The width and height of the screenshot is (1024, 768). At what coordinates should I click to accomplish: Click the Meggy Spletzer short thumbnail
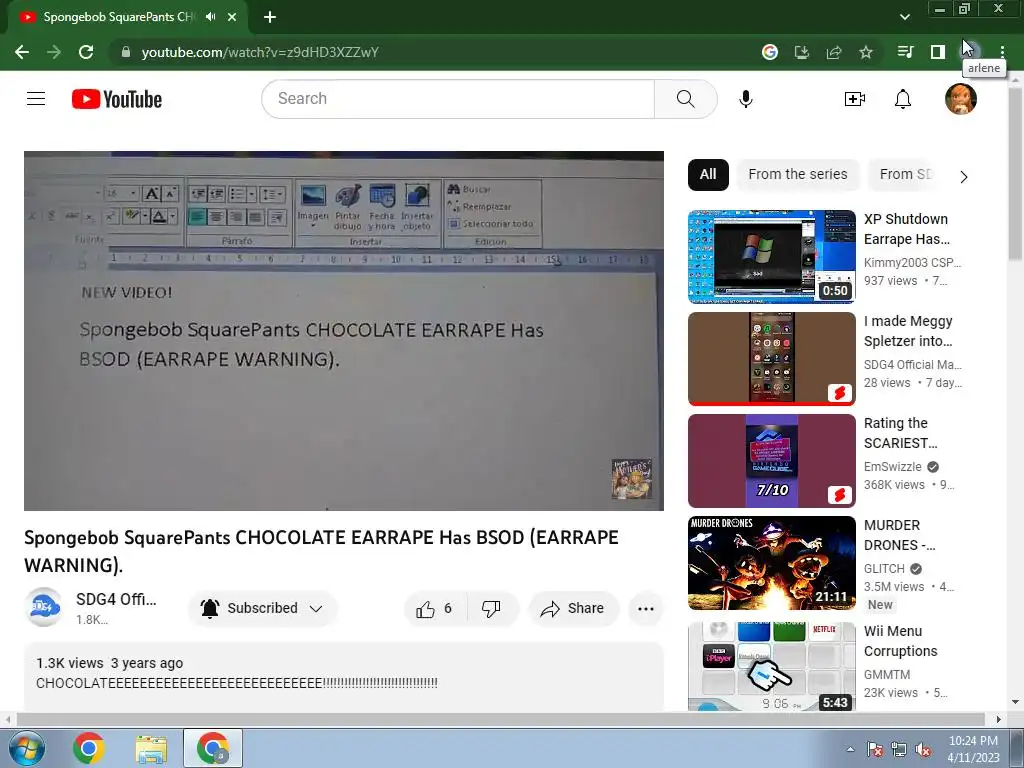point(771,359)
